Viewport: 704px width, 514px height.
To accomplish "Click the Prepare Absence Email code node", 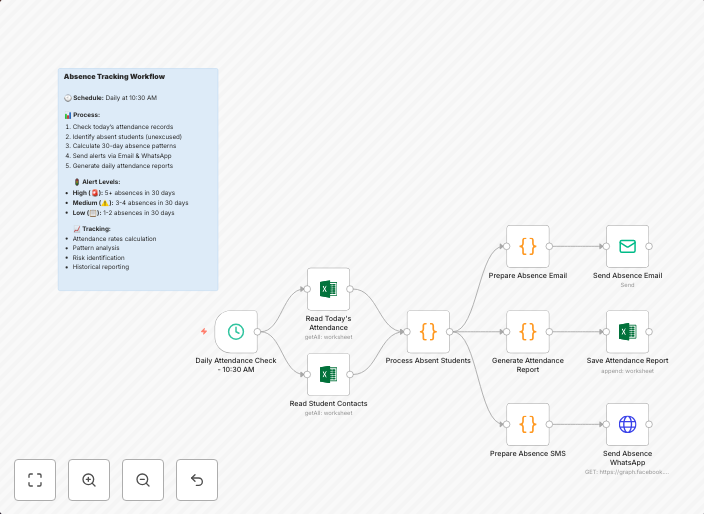I will pos(527,246).
